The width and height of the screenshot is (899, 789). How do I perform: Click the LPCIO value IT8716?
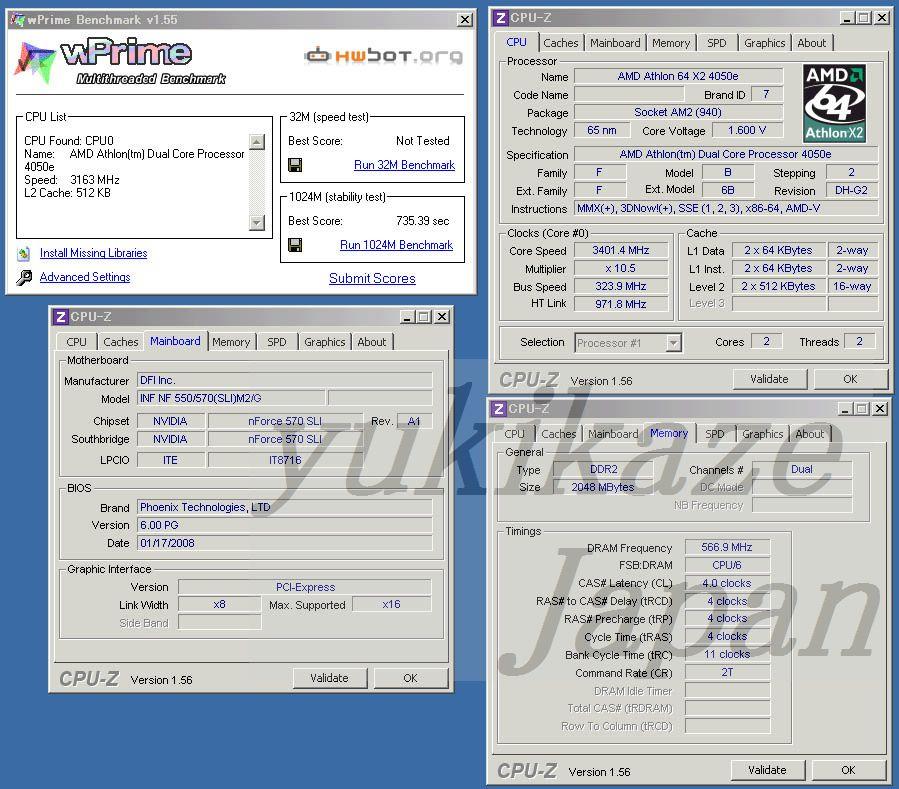click(285, 460)
